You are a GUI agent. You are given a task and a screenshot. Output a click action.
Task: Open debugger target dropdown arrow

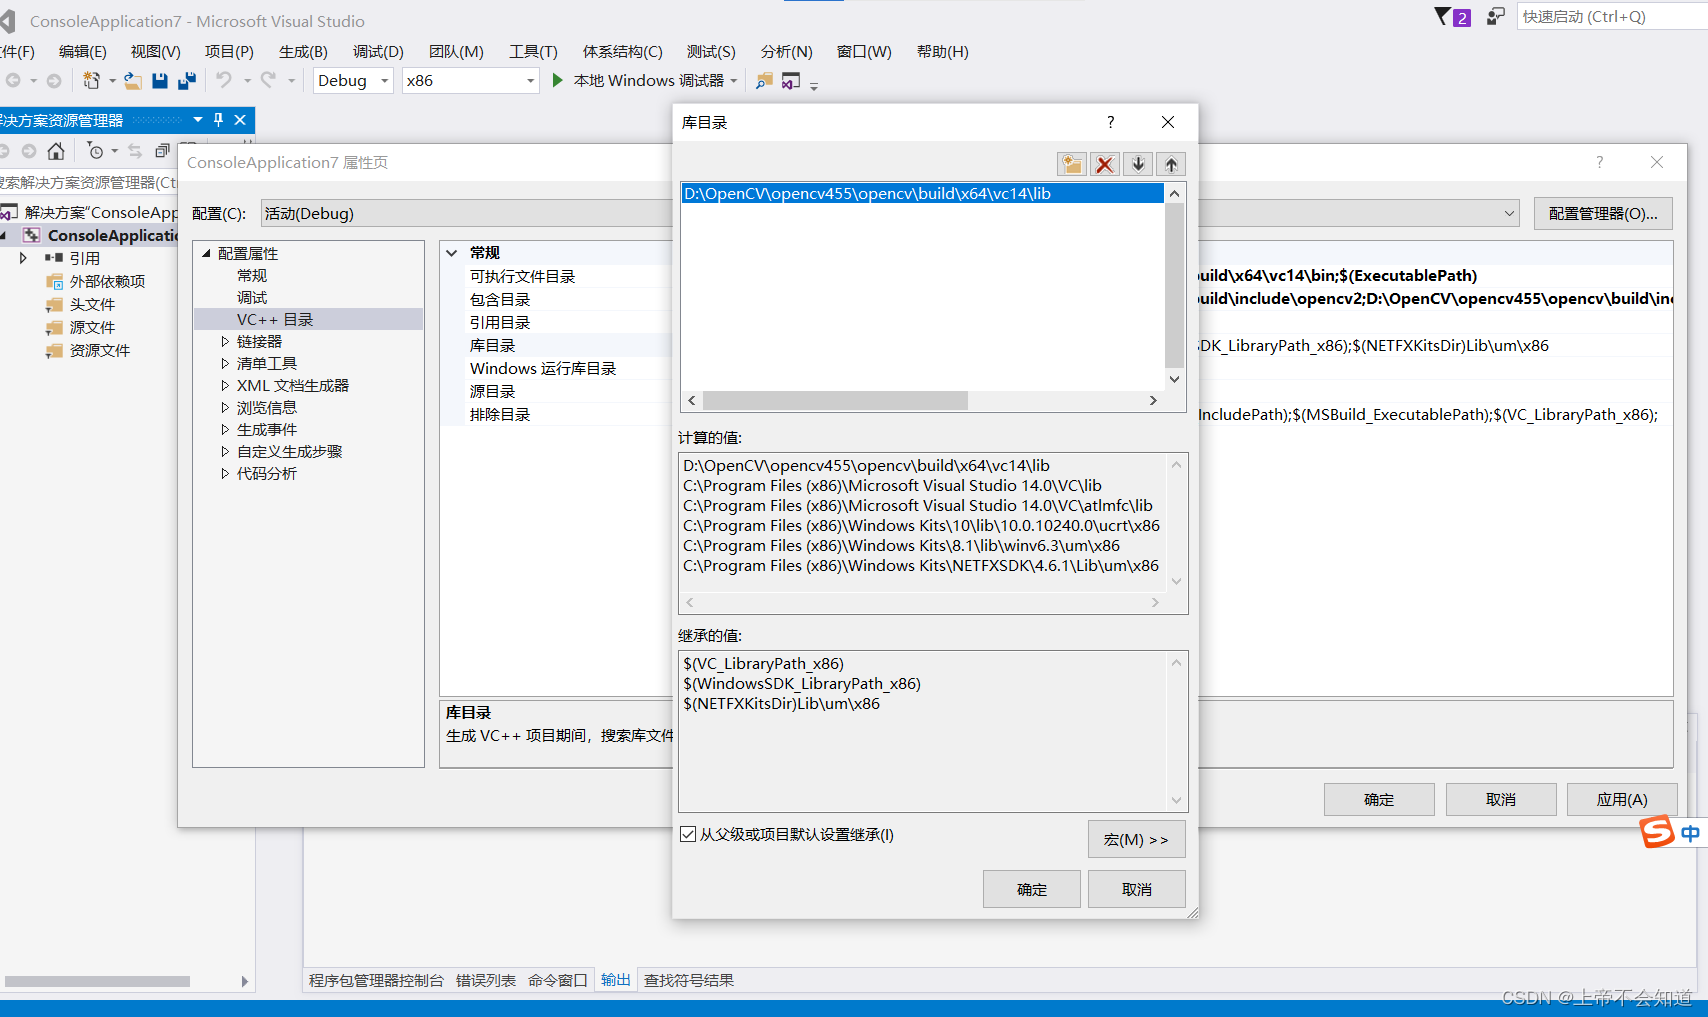(x=734, y=81)
